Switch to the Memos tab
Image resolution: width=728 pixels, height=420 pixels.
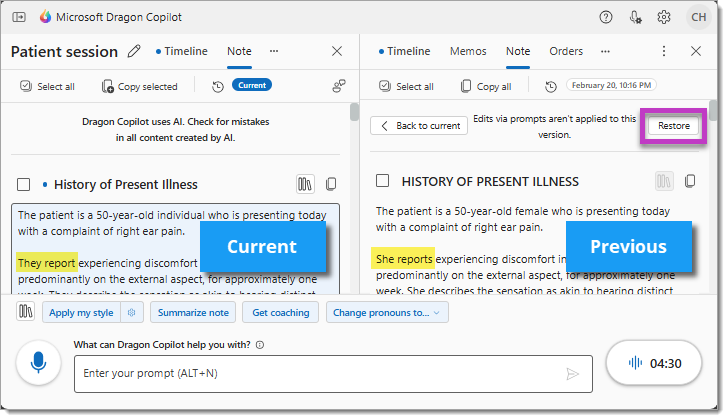click(x=468, y=51)
